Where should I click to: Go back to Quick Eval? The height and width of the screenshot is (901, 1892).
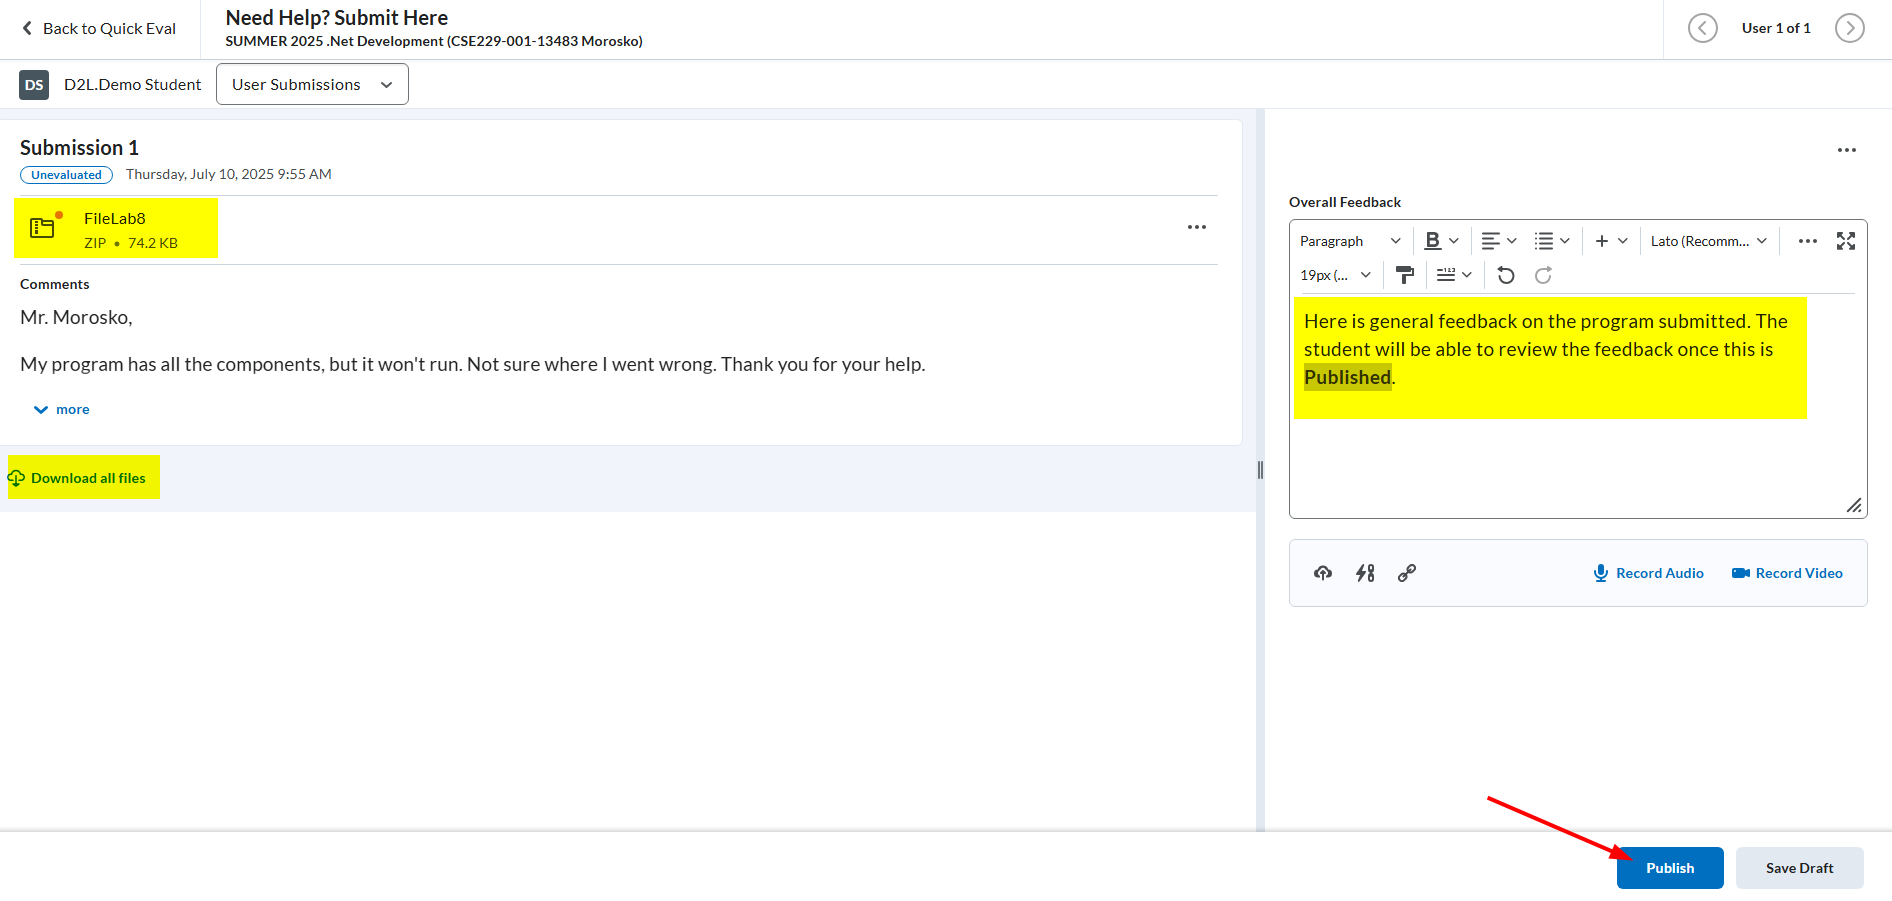pos(99,28)
